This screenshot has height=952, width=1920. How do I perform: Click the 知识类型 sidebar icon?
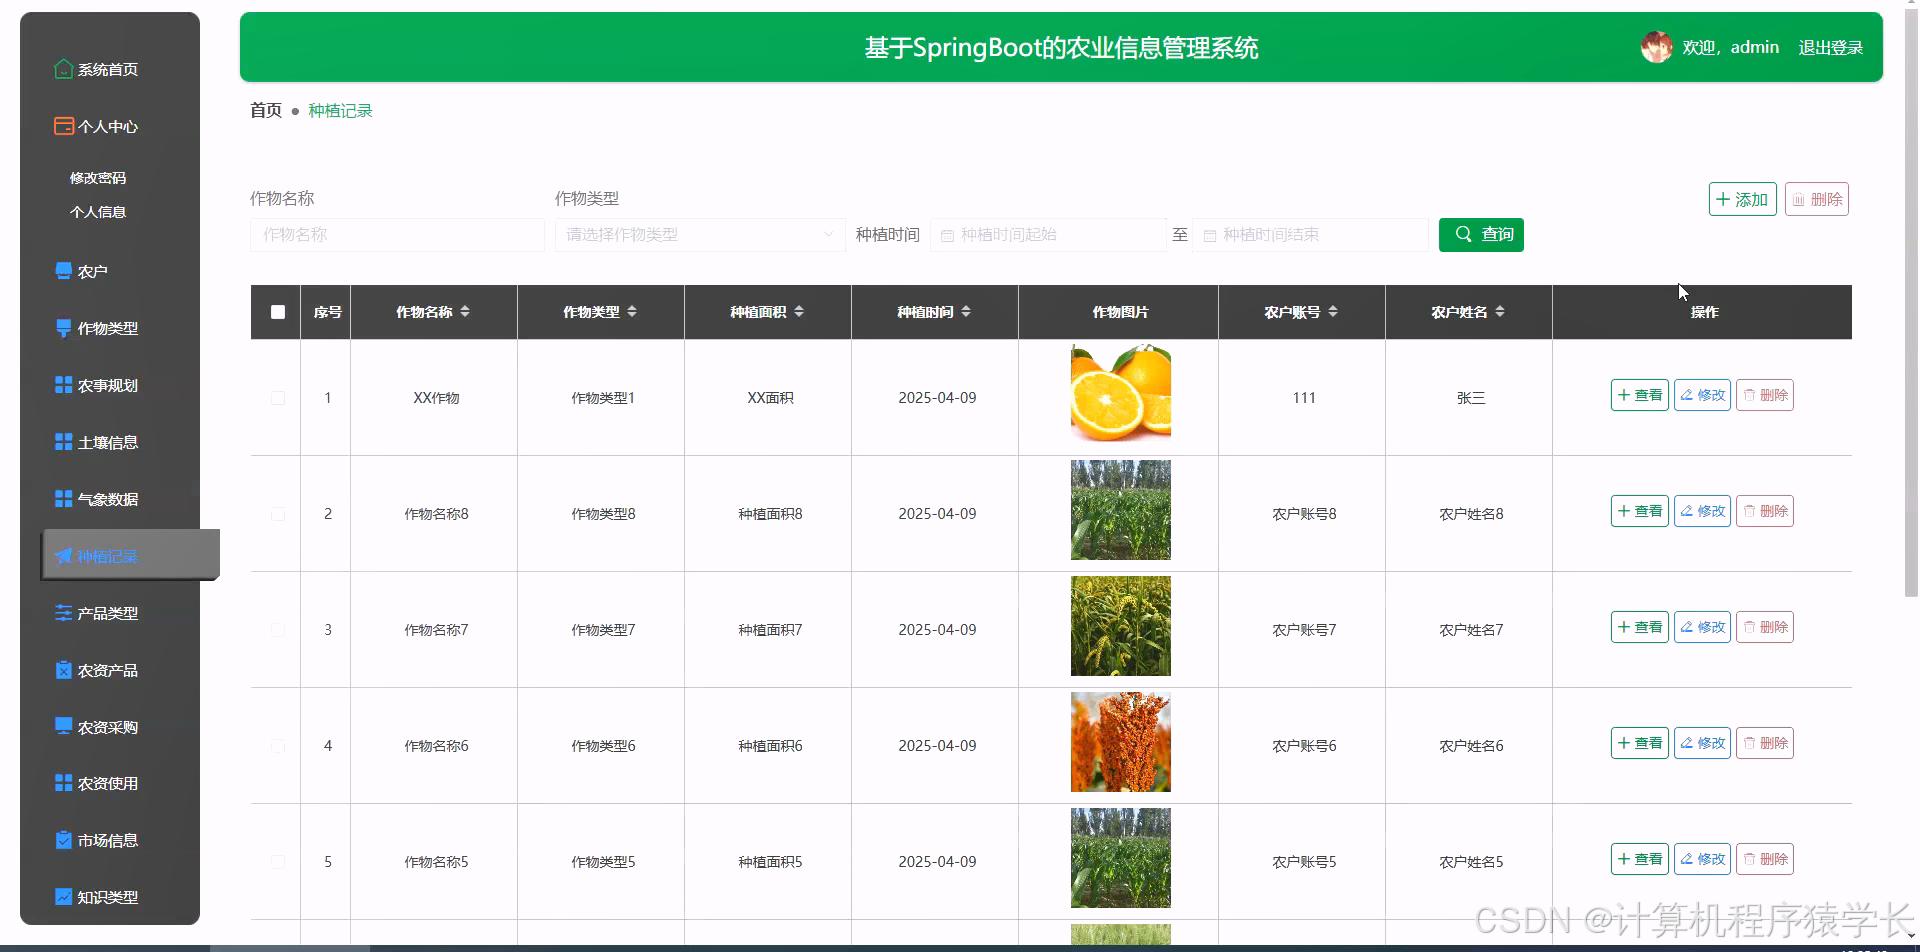[62, 896]
